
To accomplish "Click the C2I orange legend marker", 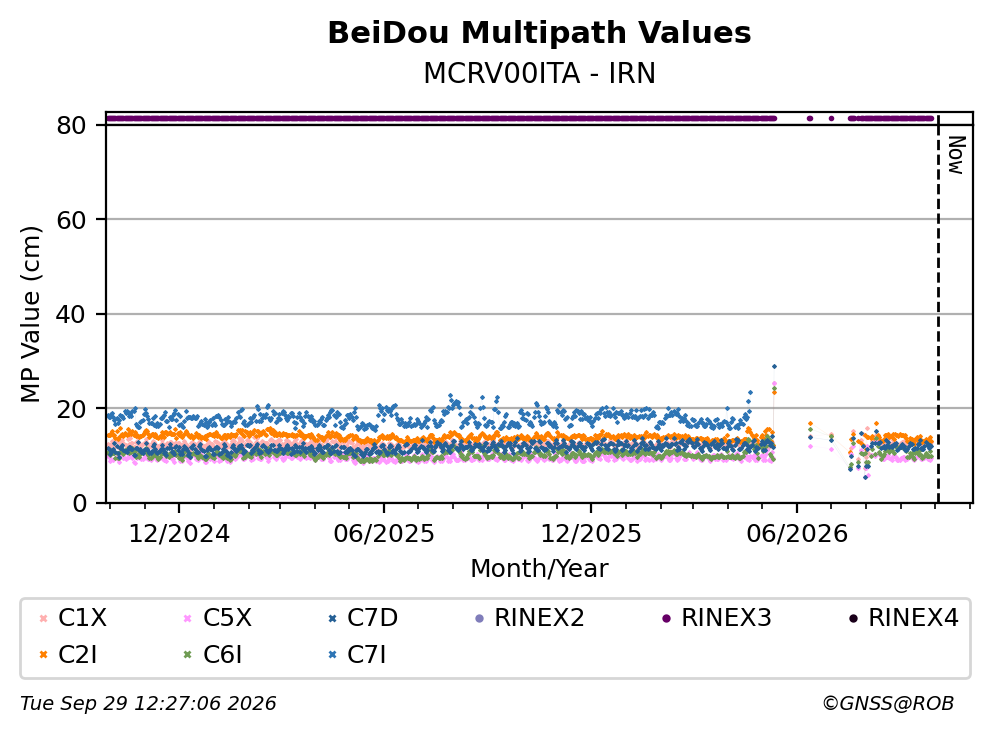I will tap(43, 655).
